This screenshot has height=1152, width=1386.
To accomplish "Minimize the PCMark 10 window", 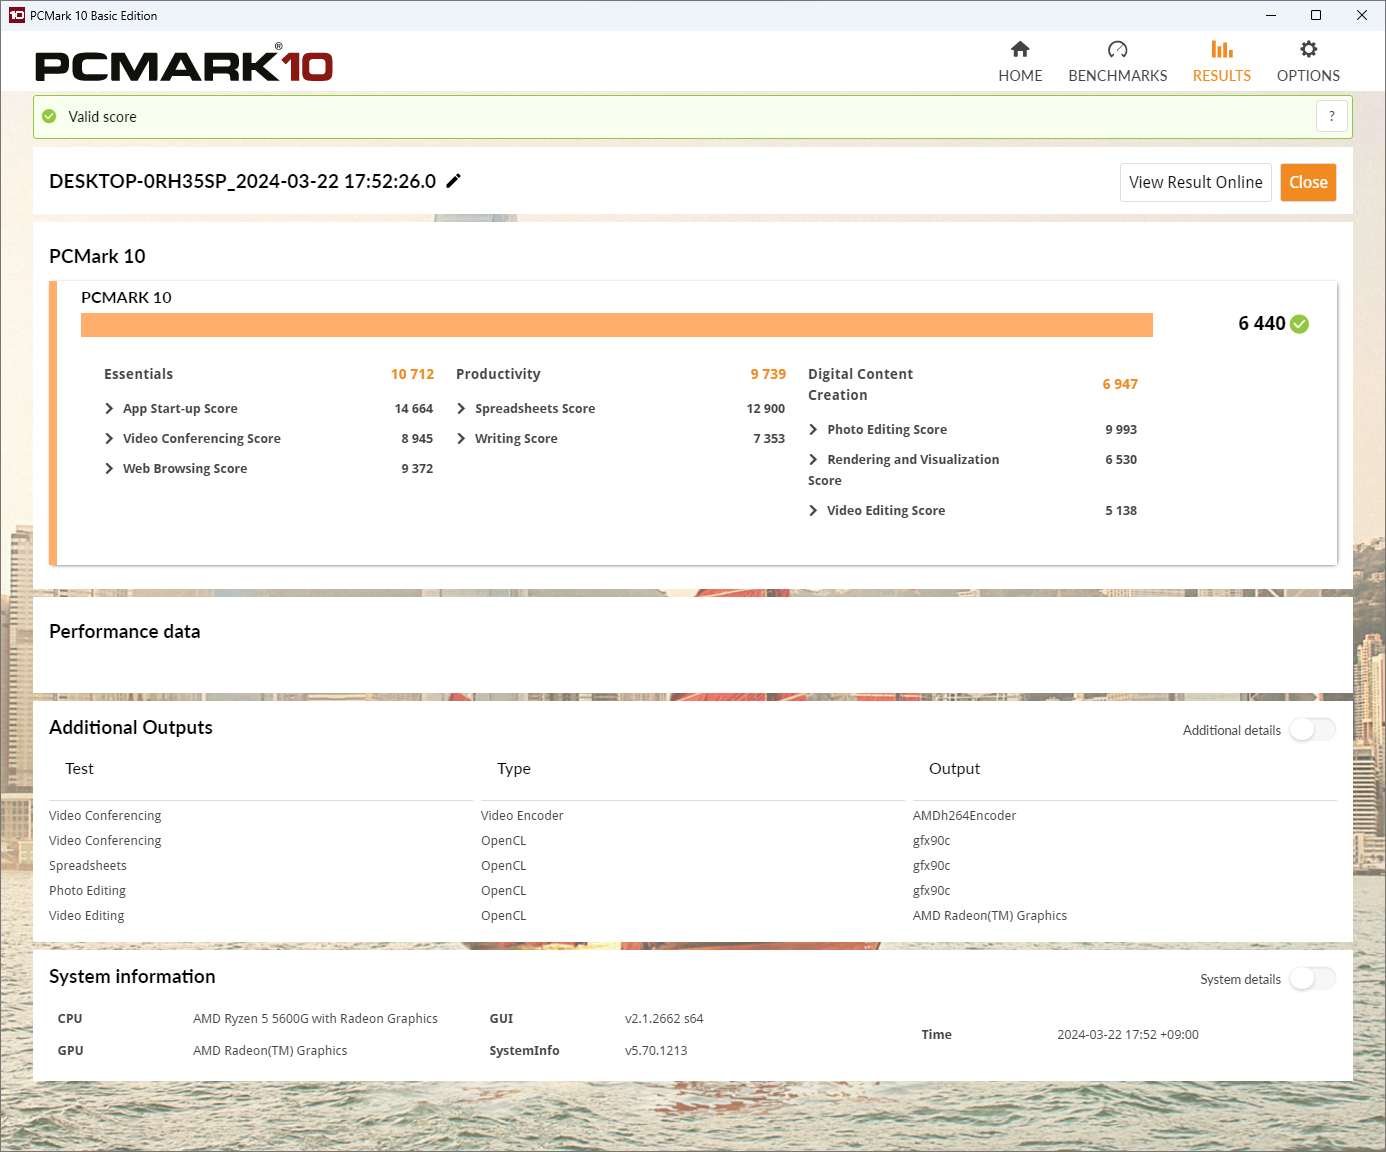I will [x=1270, y=15].
